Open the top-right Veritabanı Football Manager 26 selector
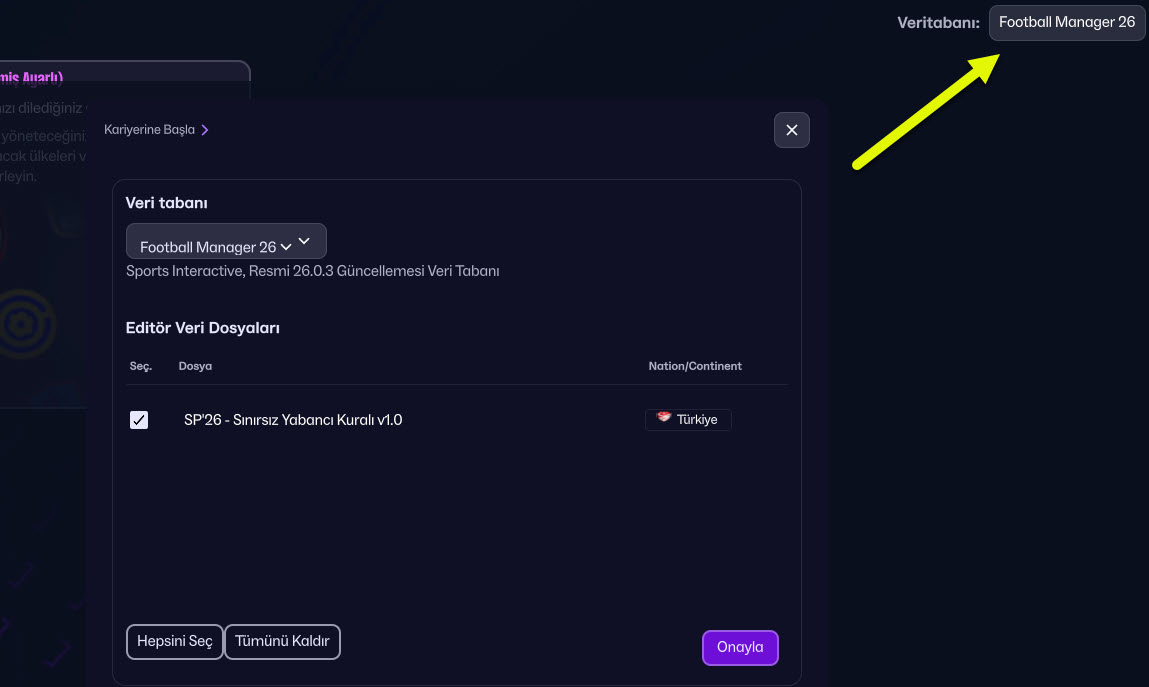The height and width of the screenshot is (687, 1149). pos(1067,22)
